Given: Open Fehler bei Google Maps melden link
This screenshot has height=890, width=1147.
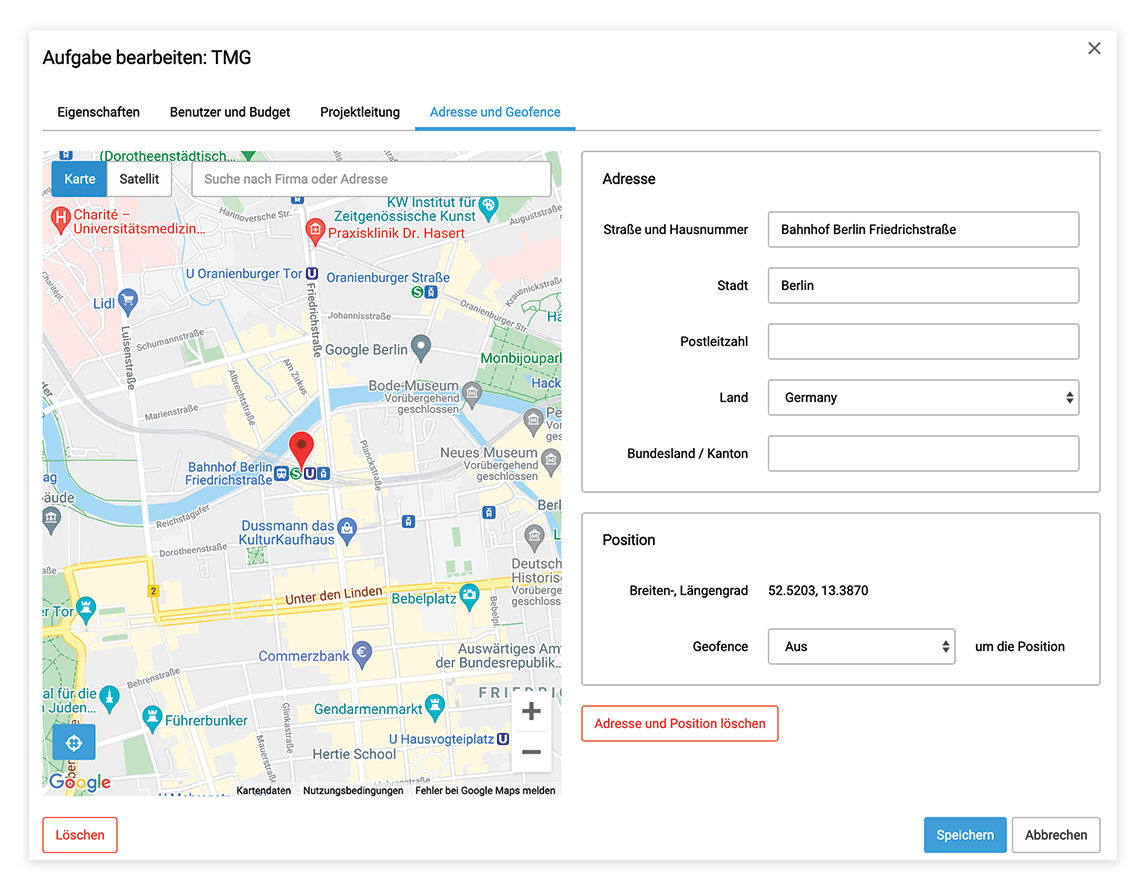Looking at the screenshot, I should (x=485, y=791).
